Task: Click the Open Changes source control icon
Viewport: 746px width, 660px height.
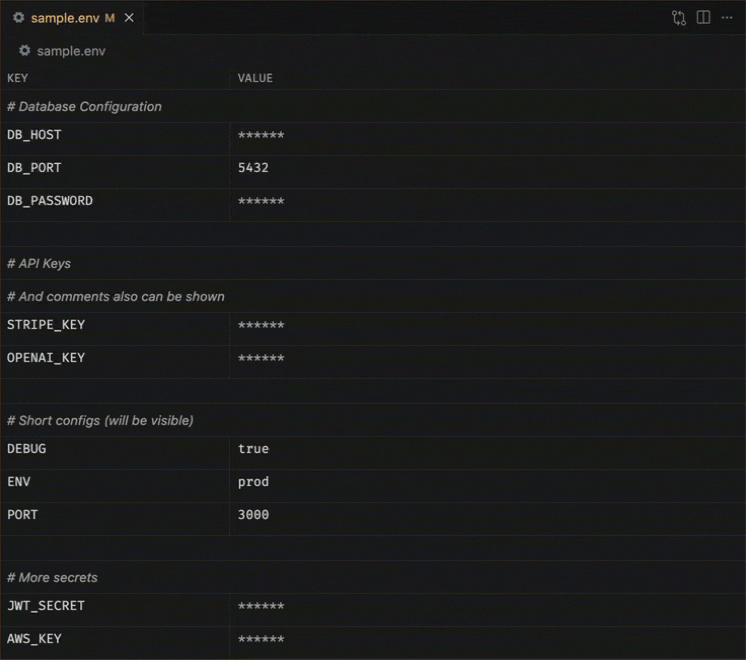Action: coord(679,18)
